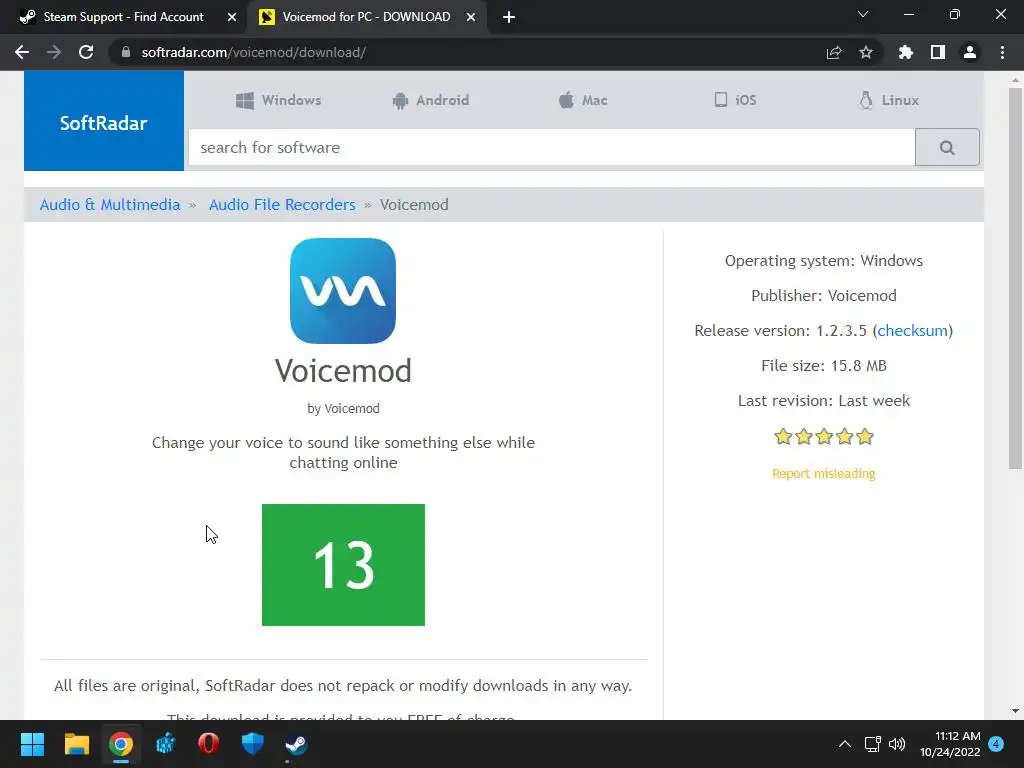This screenshot has height=768, width=1024.
Task: Open the Linux software category
Action: (889, 101)
